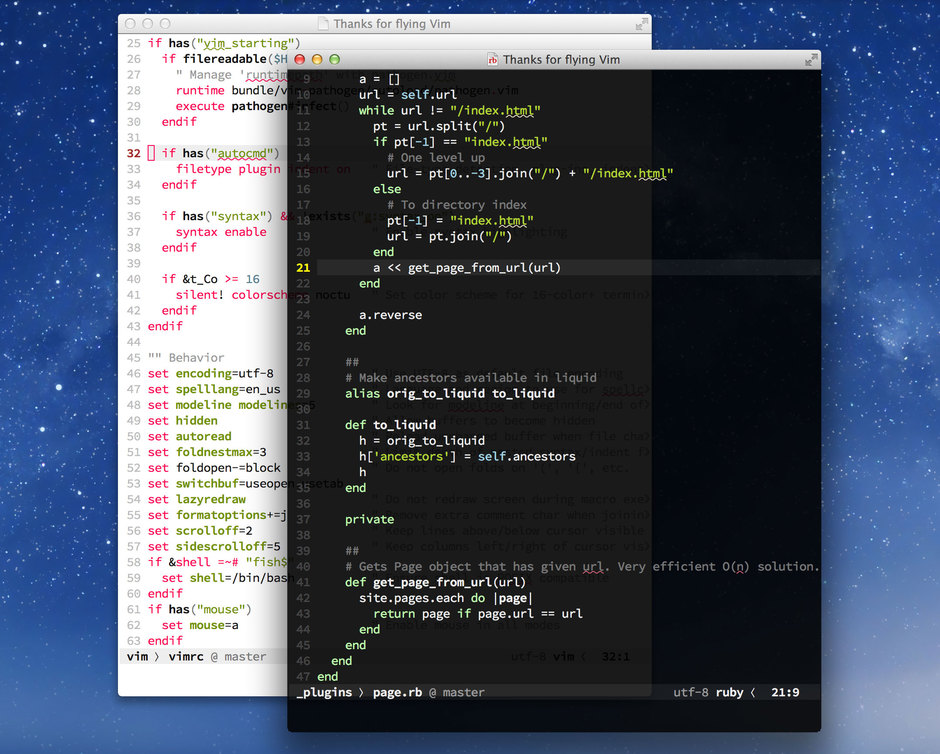Click 'set mouse=a' in vimrc window
Image resolution: width=940 pixels, height=754 pixels.
pos(200,625)
